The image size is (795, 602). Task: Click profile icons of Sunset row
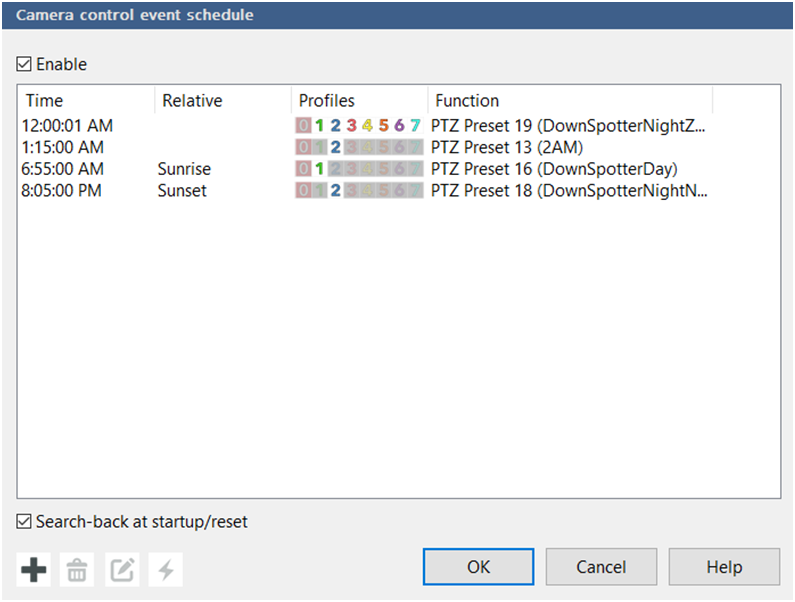click(x=358, y=191)
